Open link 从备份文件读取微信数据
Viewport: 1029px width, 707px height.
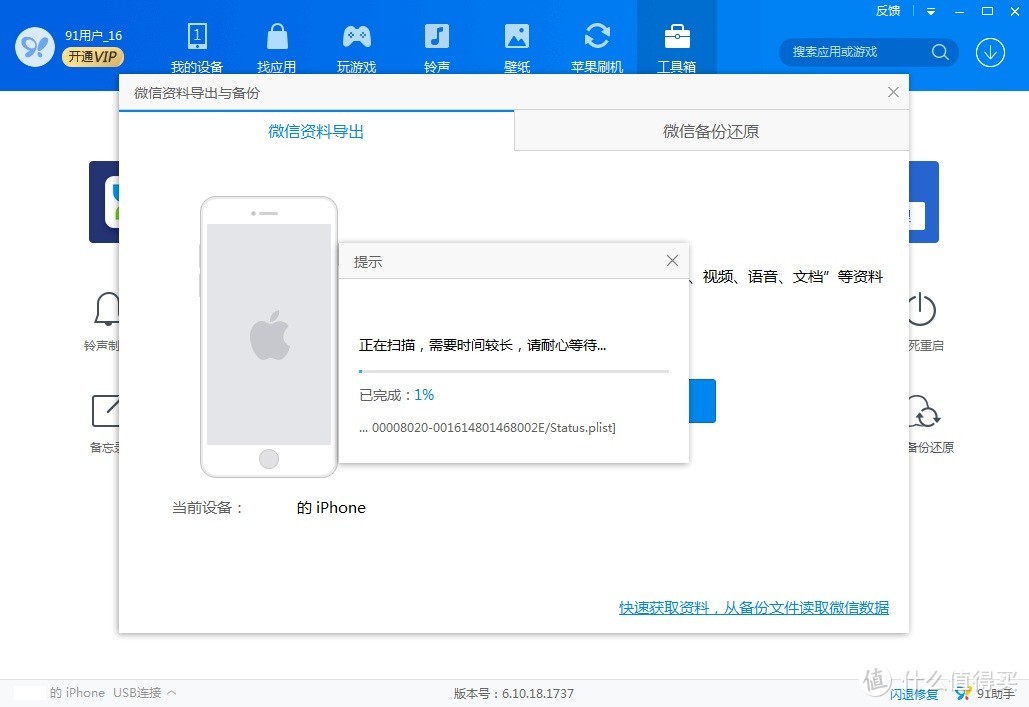pyautogui.click(x=806, y=608)
